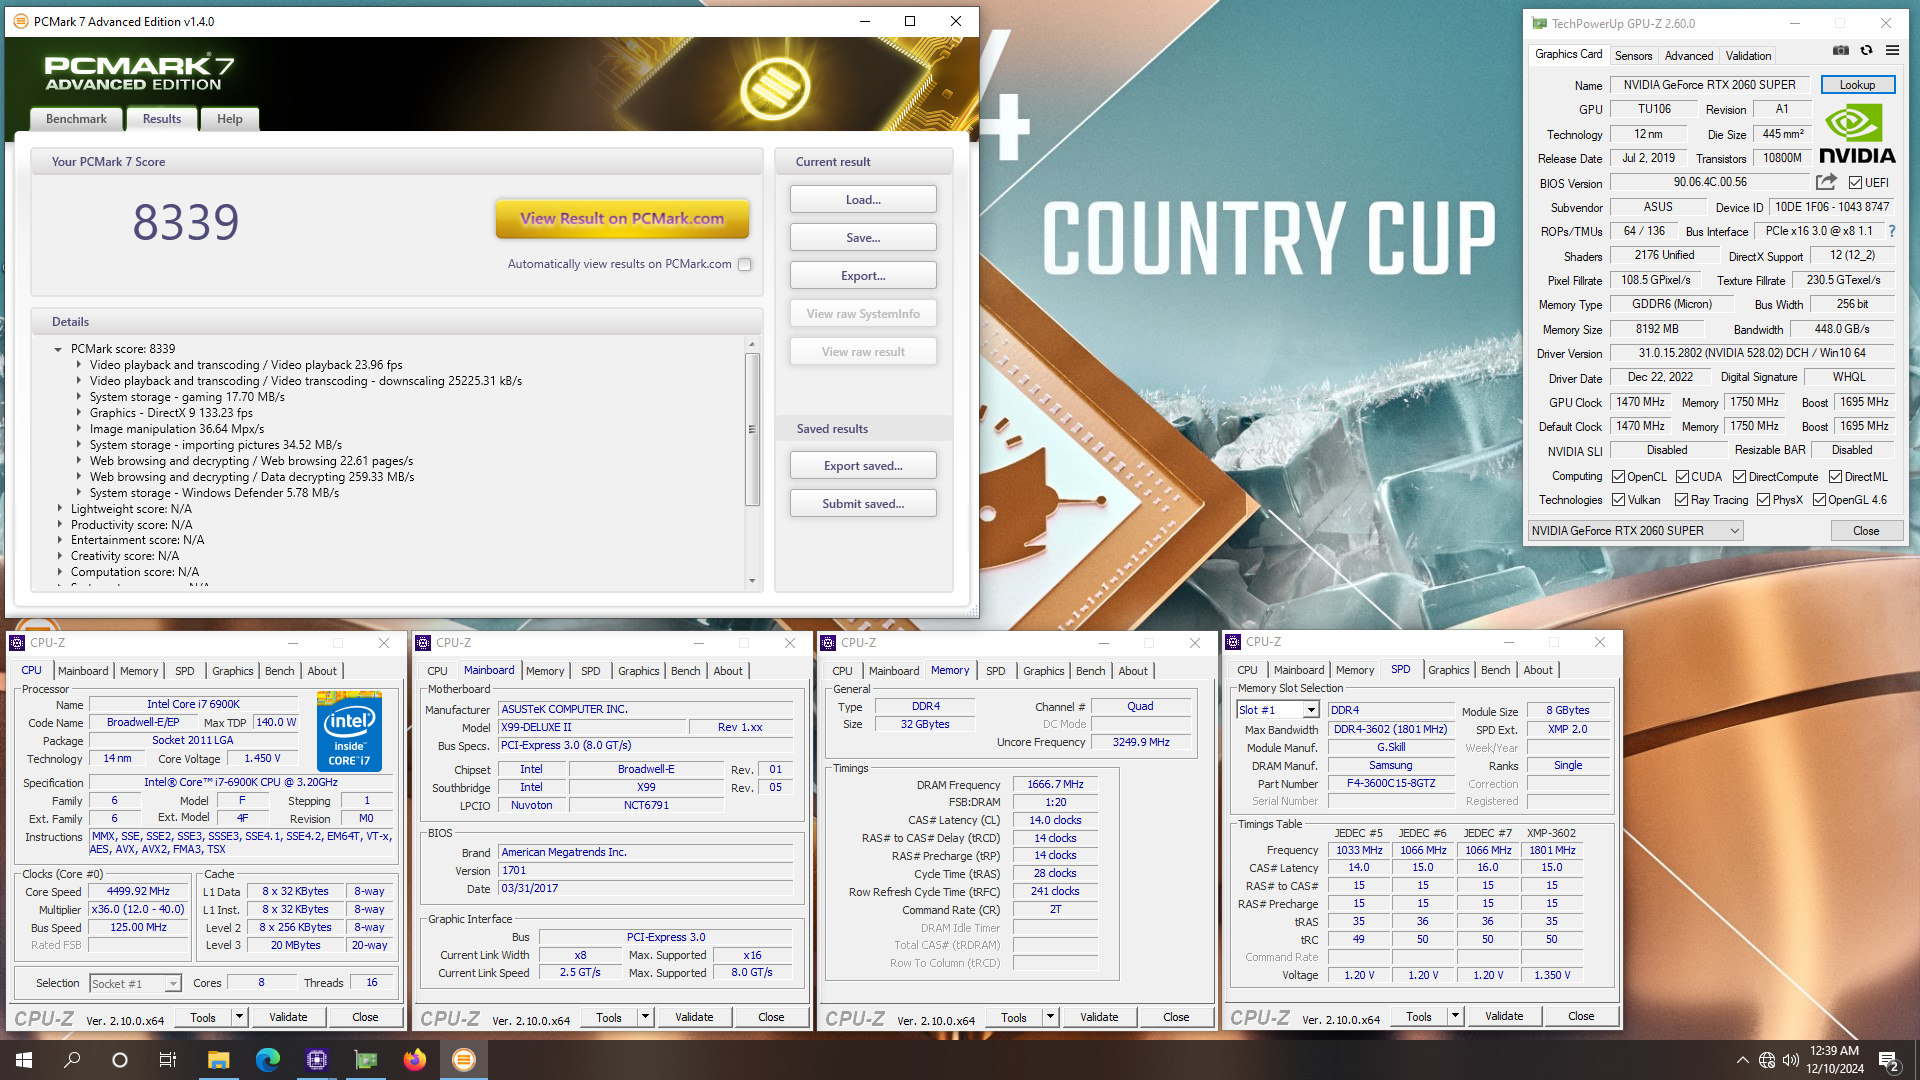
Task: Toggle the Vulkan checkbox
Action: (1619, 500)
